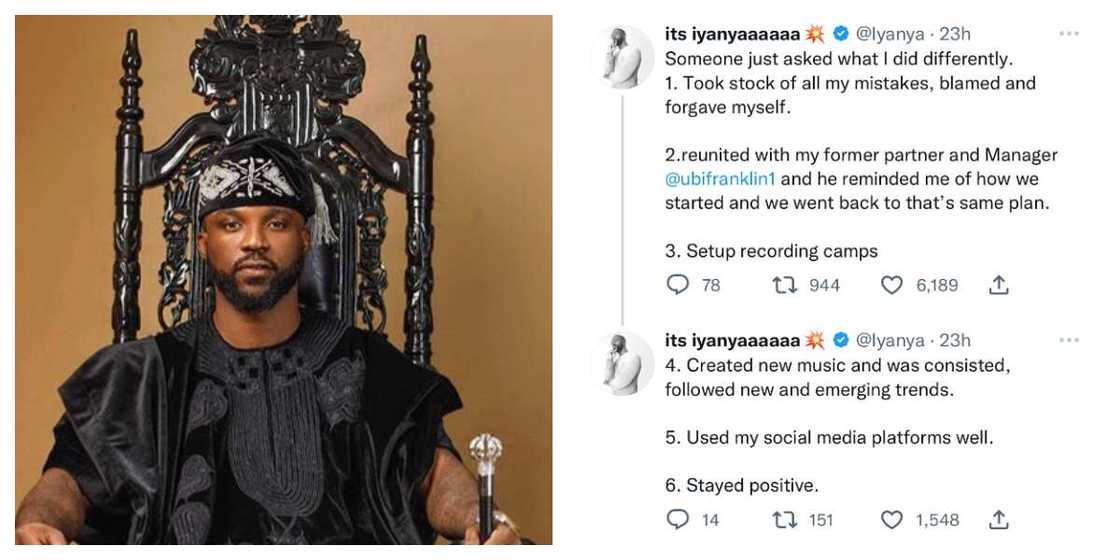Share the second tweet
Screen dimensions: 1120x560
(x=997, y=520)
